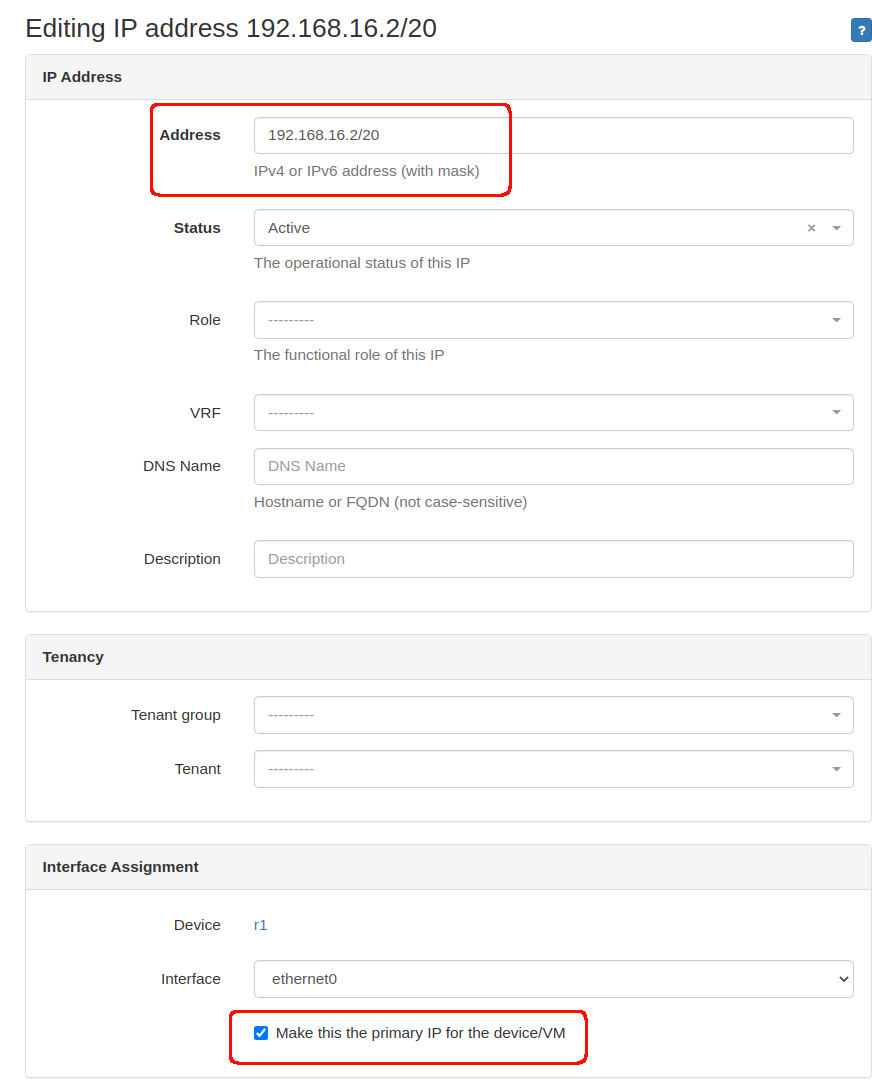872x1088 pixels.
Task: Focus the DNS Name input field
Action: 553,466
